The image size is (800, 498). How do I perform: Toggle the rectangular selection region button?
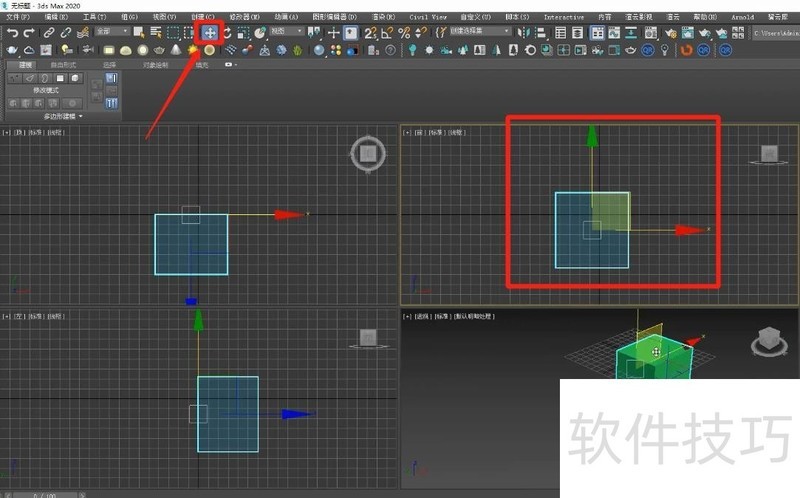coord(172,32)
